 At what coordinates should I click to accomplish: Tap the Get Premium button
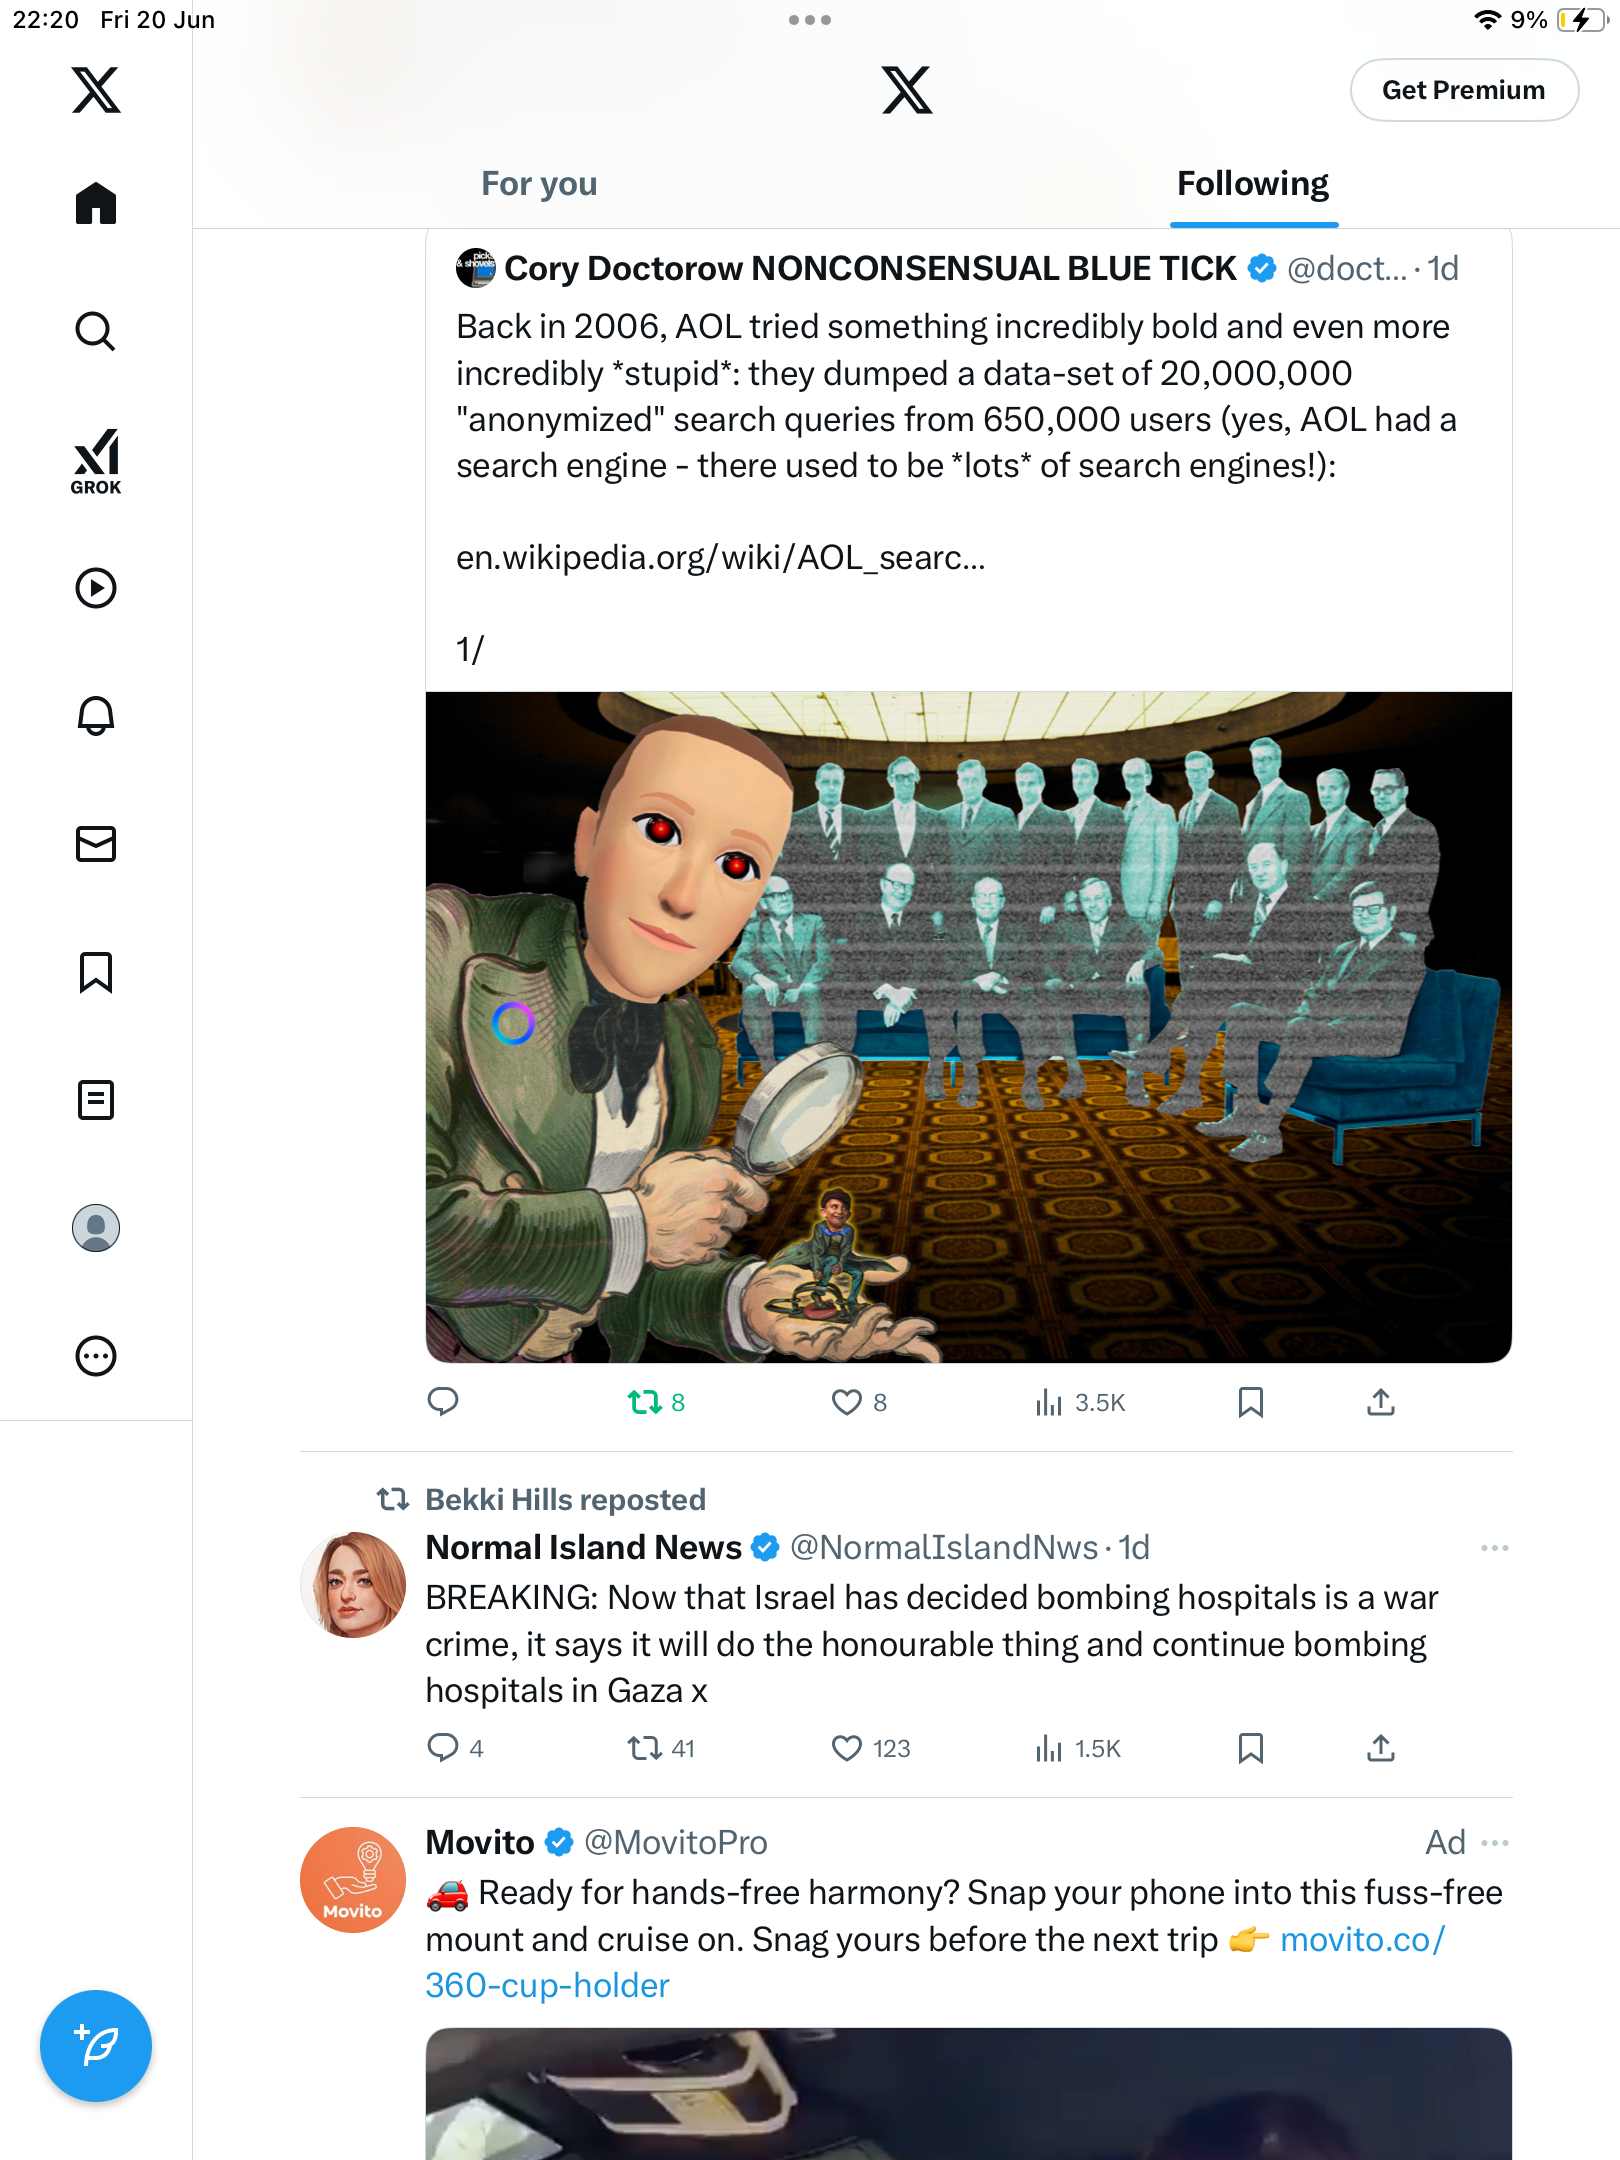1464,90
